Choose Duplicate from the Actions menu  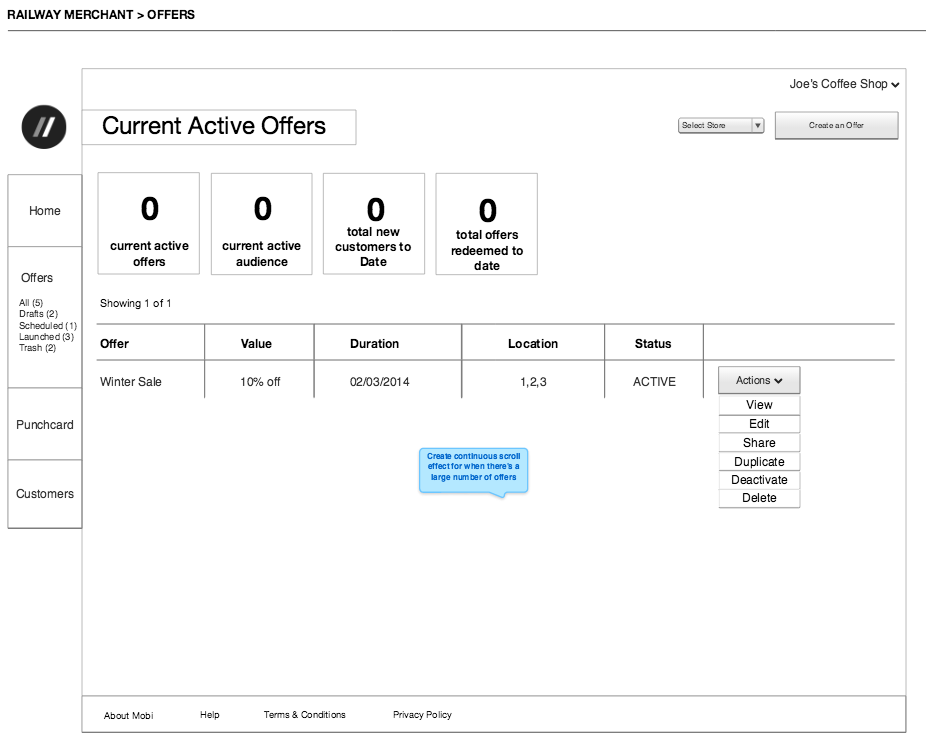759,462
